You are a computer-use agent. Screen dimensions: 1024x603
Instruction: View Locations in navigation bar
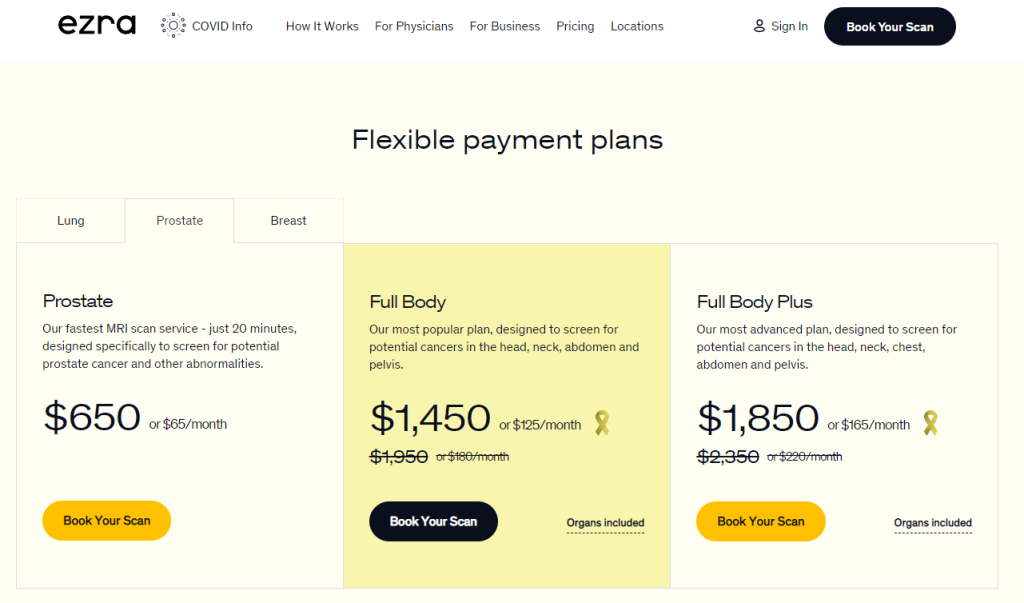(x=637, y=26)
